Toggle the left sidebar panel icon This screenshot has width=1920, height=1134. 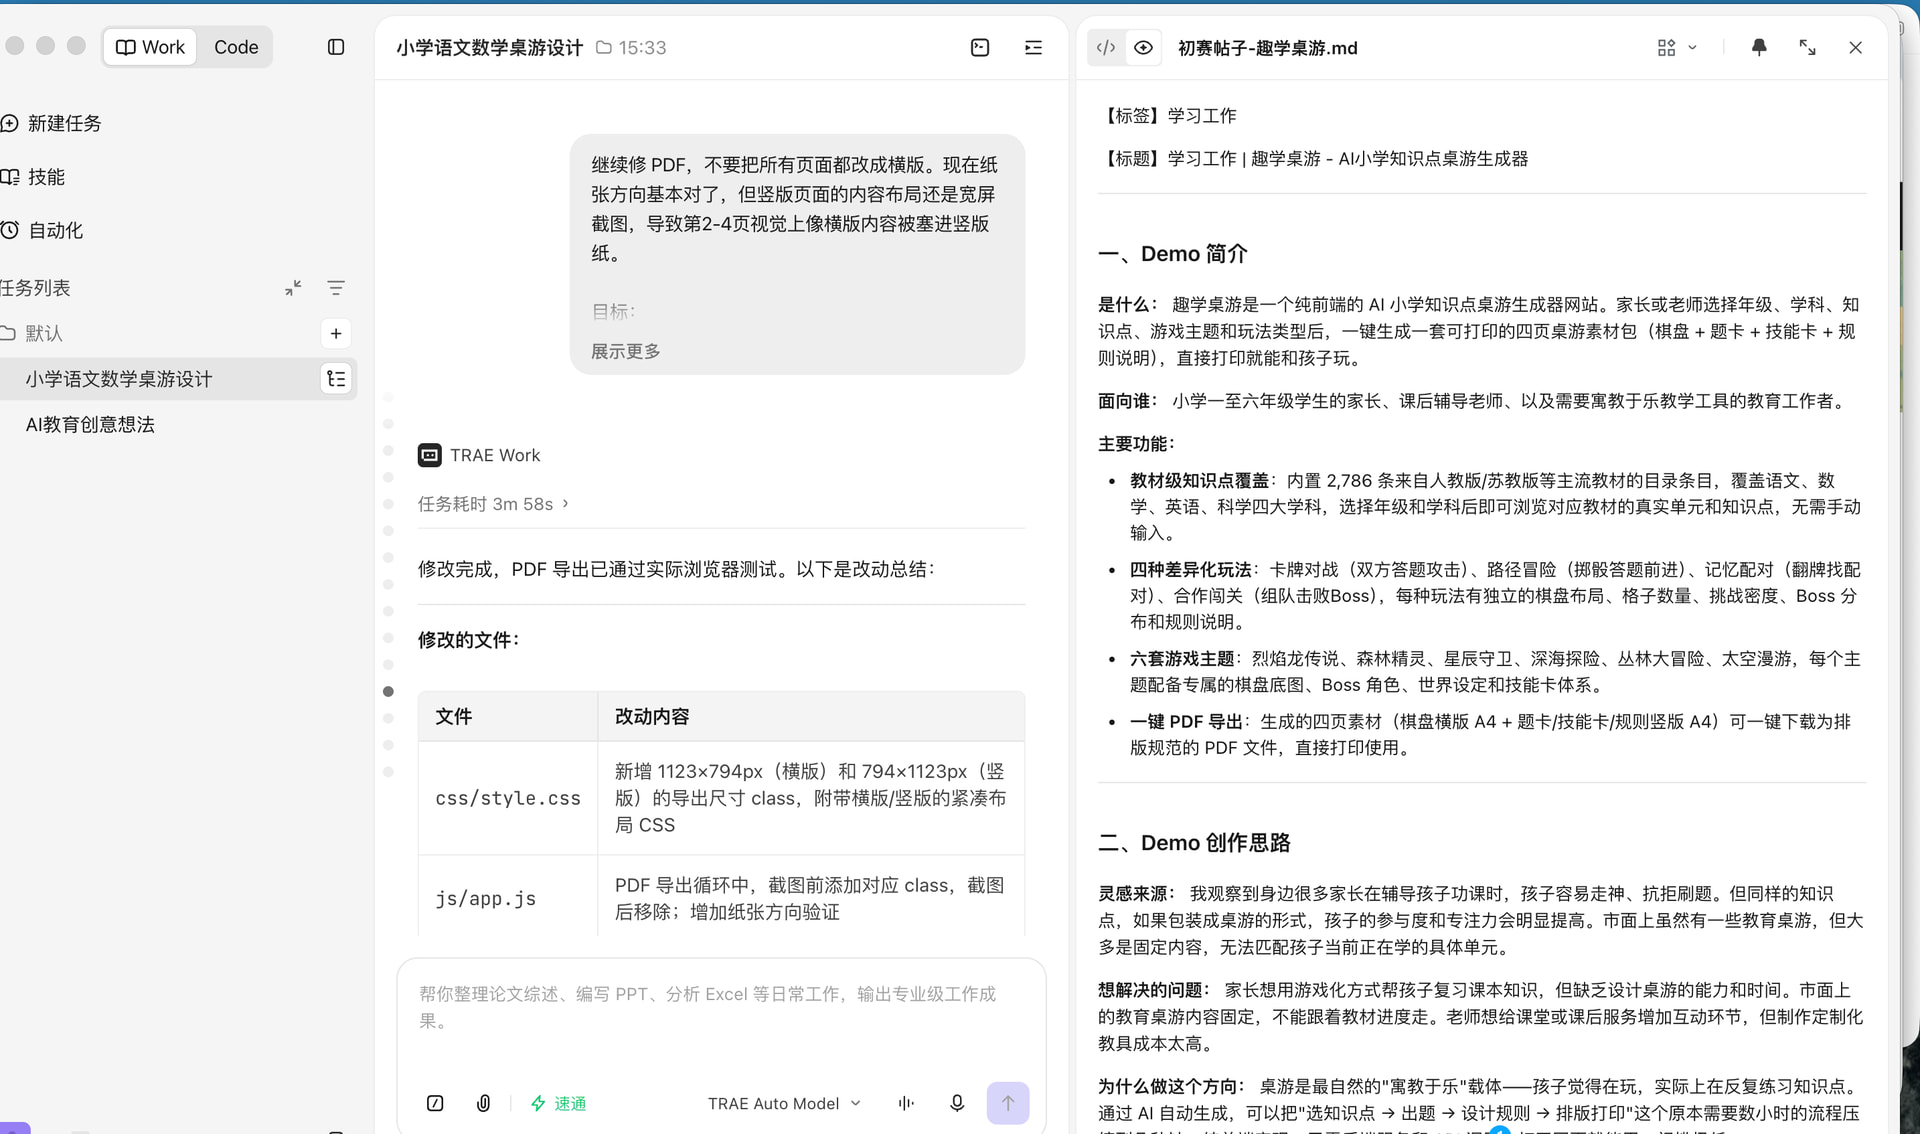[336, 47]
